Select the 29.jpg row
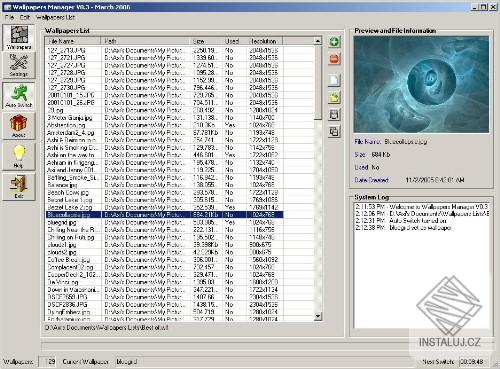The height and width of the screenshot is (369, 500). pos(164,110)
